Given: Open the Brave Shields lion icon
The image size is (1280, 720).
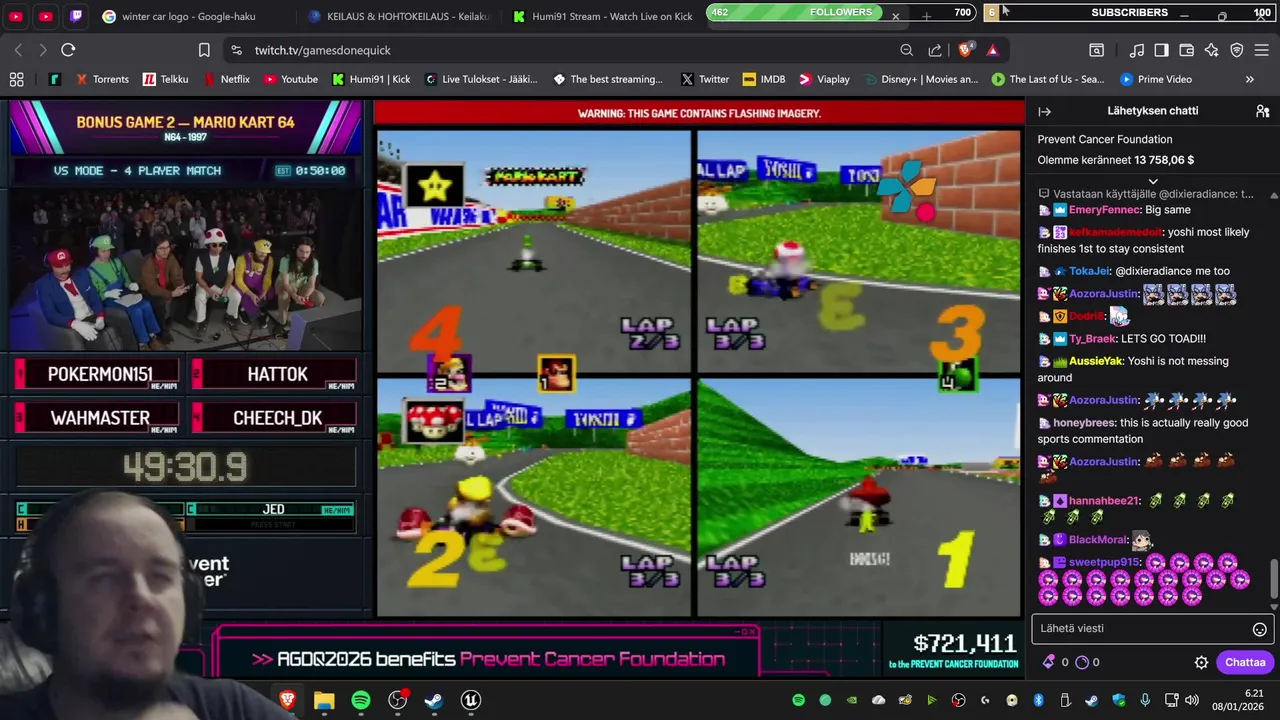Looking at the screenshot, I should point(966,50).
